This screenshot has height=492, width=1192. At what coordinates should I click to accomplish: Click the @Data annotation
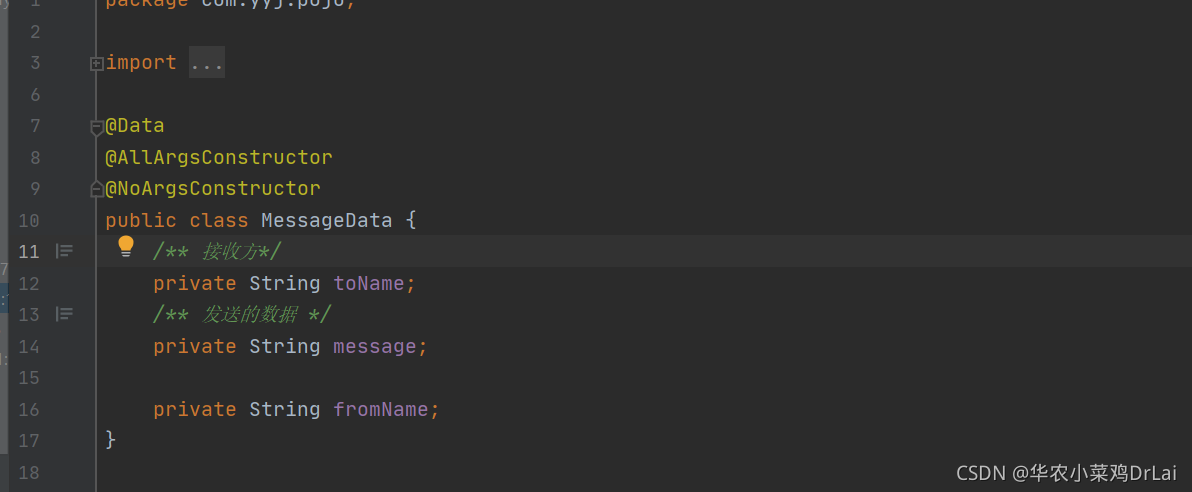coord(135,125)
